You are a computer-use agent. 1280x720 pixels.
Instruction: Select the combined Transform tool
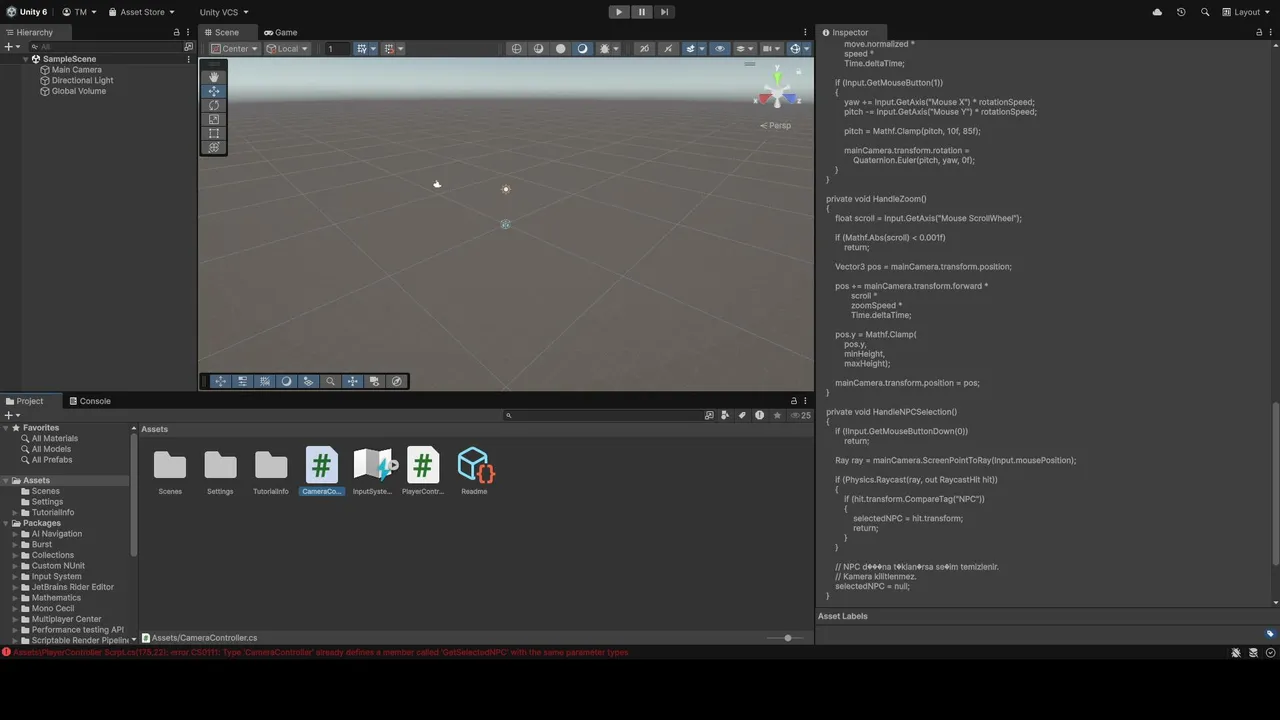(213, 147)
